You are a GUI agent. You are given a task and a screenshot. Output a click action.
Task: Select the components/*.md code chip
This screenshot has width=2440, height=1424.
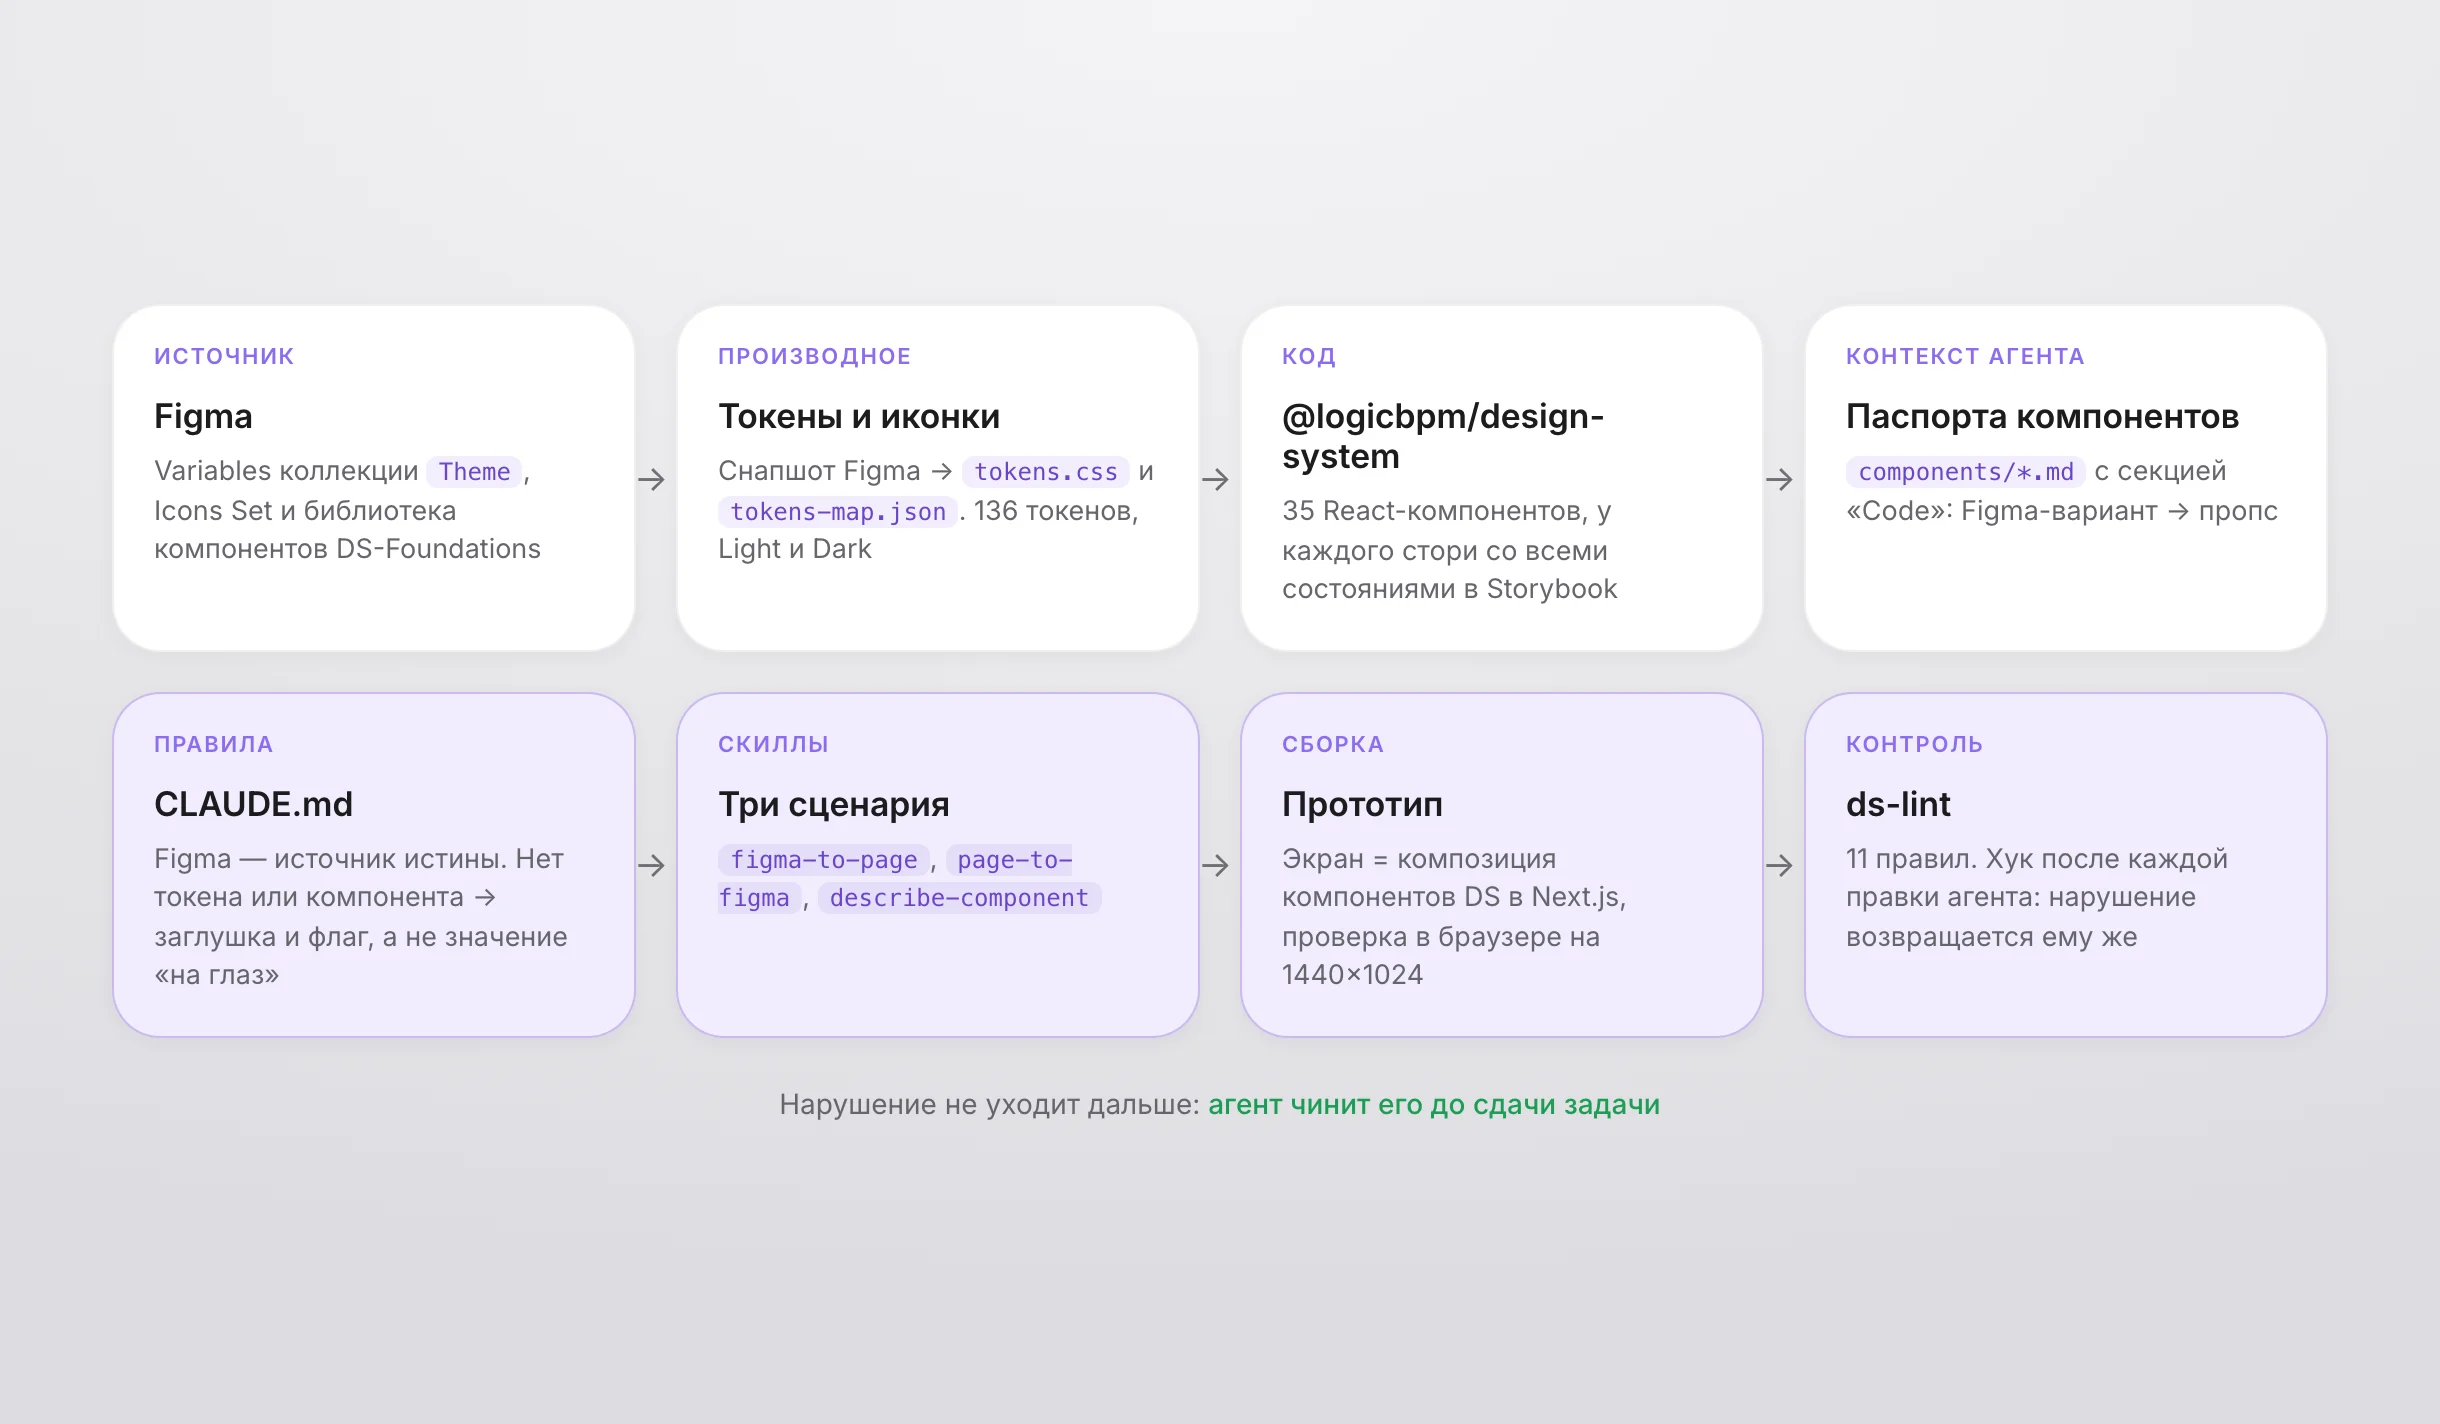point(1966,471)
